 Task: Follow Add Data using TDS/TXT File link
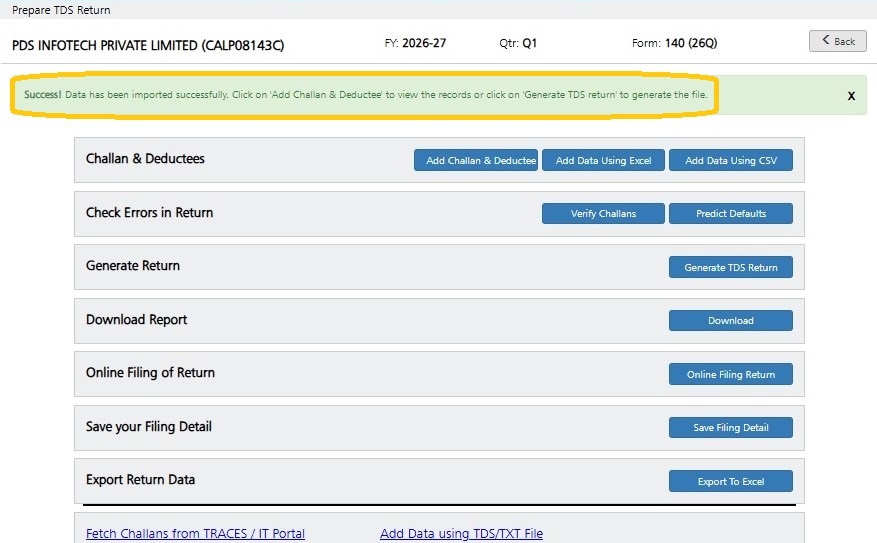pos(461,533)
